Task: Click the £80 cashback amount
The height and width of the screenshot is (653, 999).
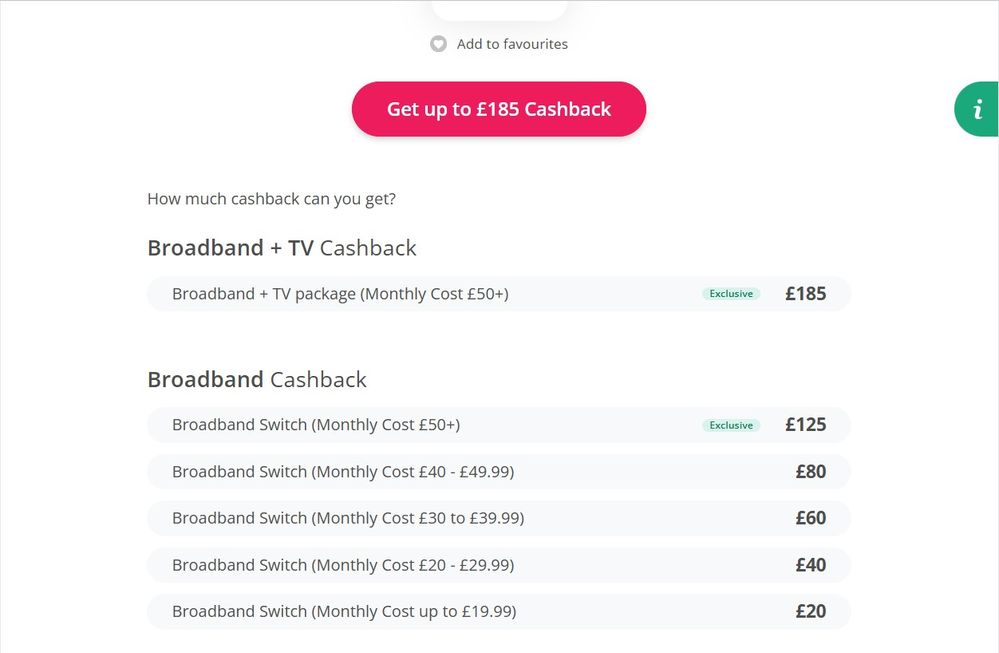Action: click(812, 471)
